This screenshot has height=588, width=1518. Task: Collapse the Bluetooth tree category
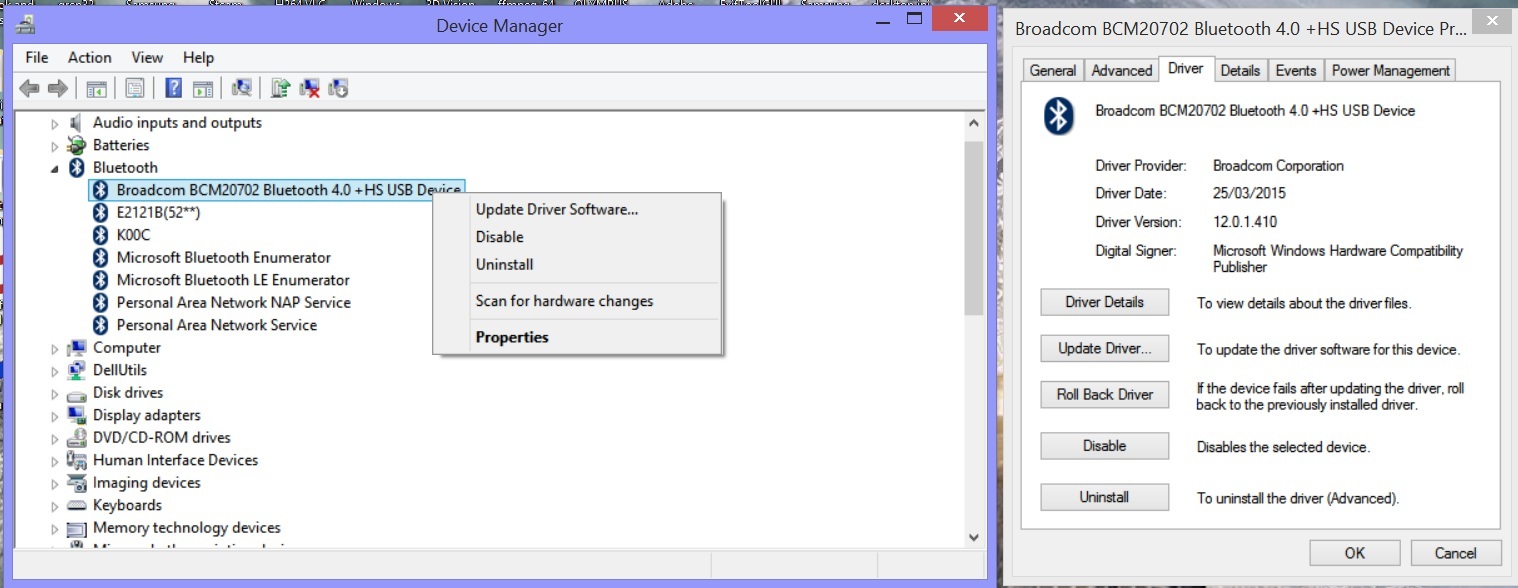(55, 168)
